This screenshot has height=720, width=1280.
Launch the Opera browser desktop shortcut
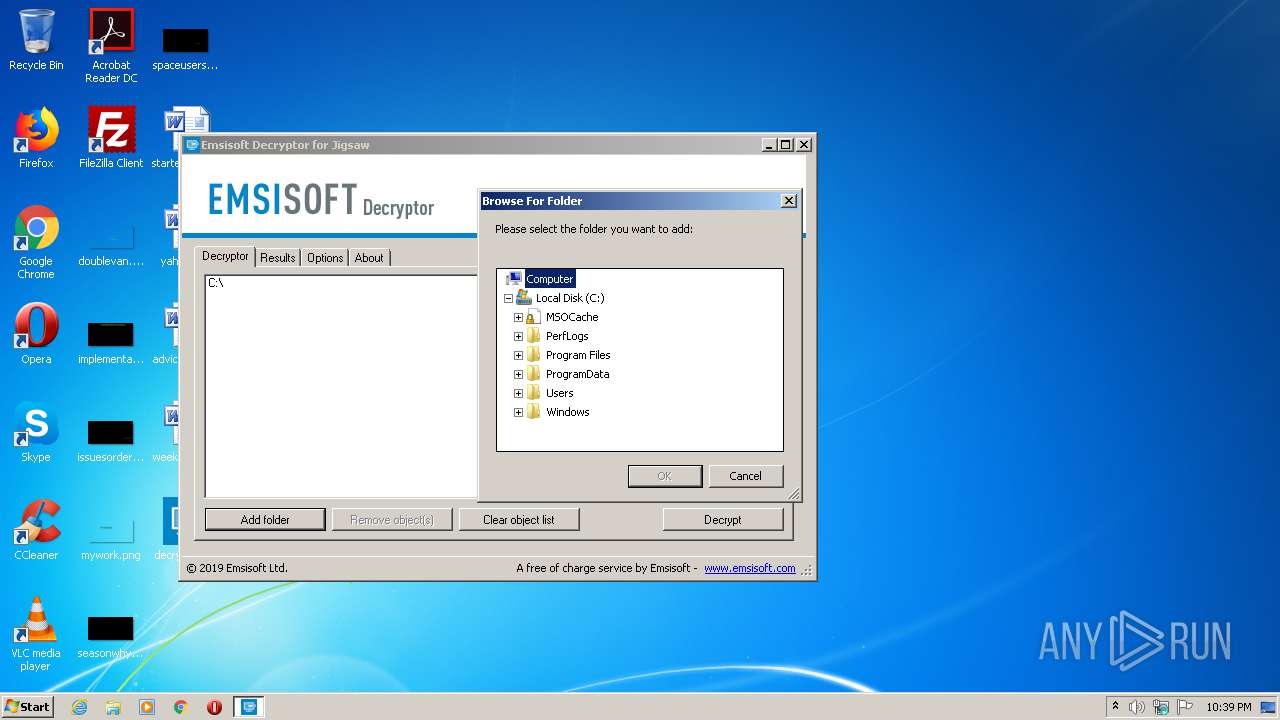click(36, 334)
